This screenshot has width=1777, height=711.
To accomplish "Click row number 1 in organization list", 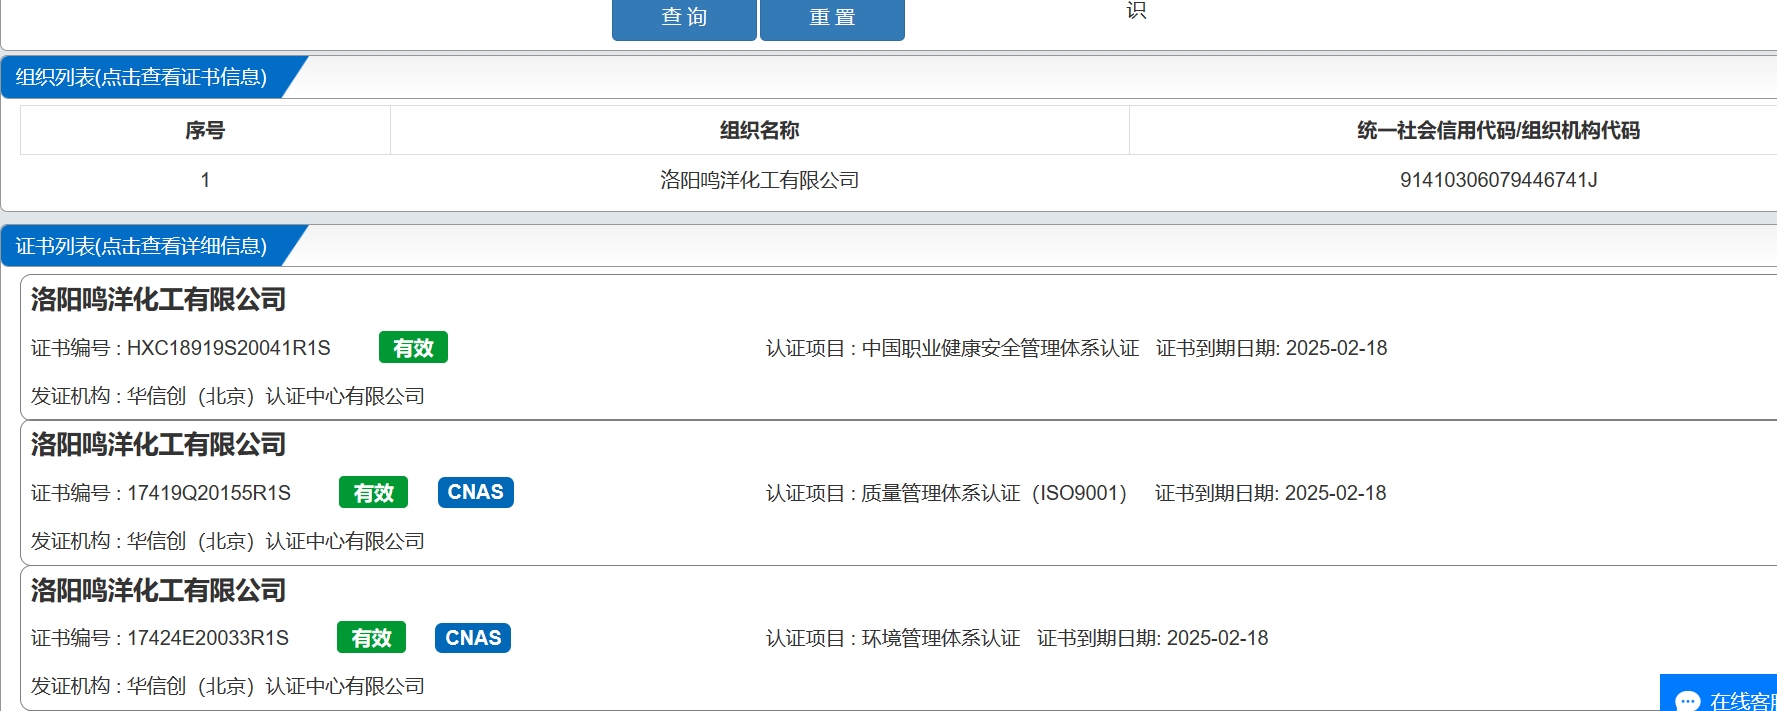I will (205, 180).
